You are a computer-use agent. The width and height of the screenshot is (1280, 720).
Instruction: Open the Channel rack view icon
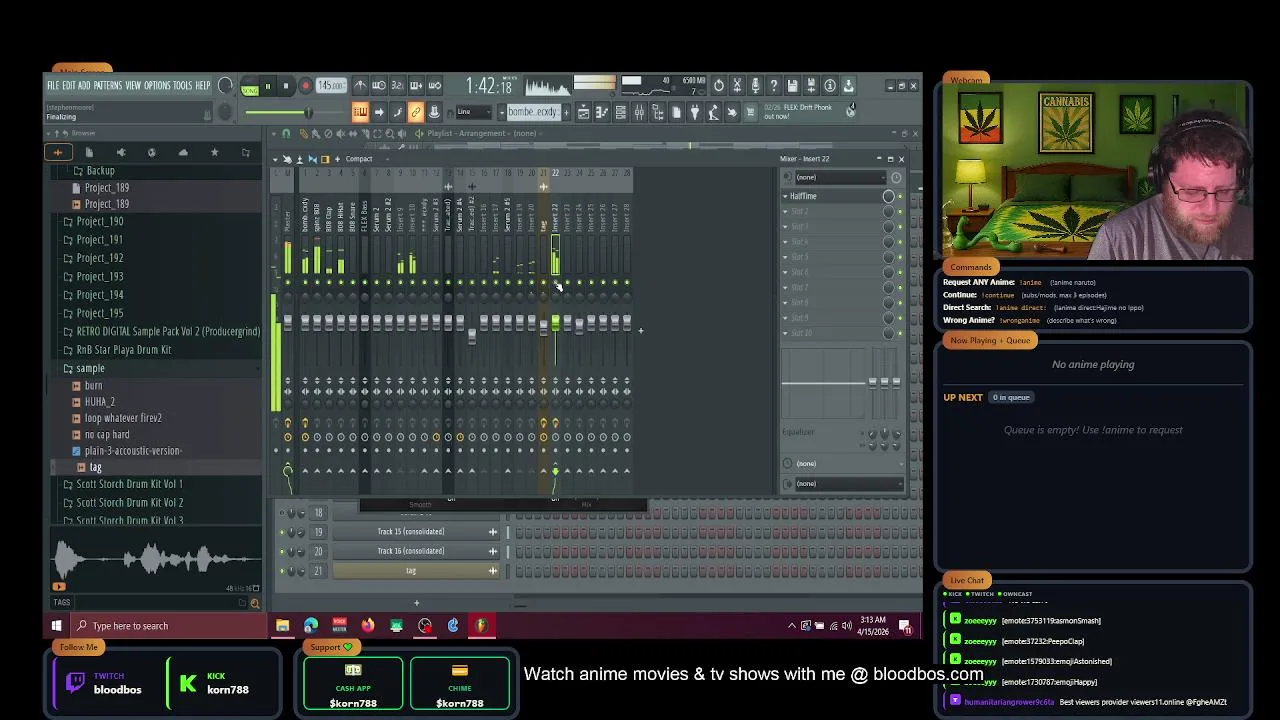pyautogui.click(x=620, y=112)
